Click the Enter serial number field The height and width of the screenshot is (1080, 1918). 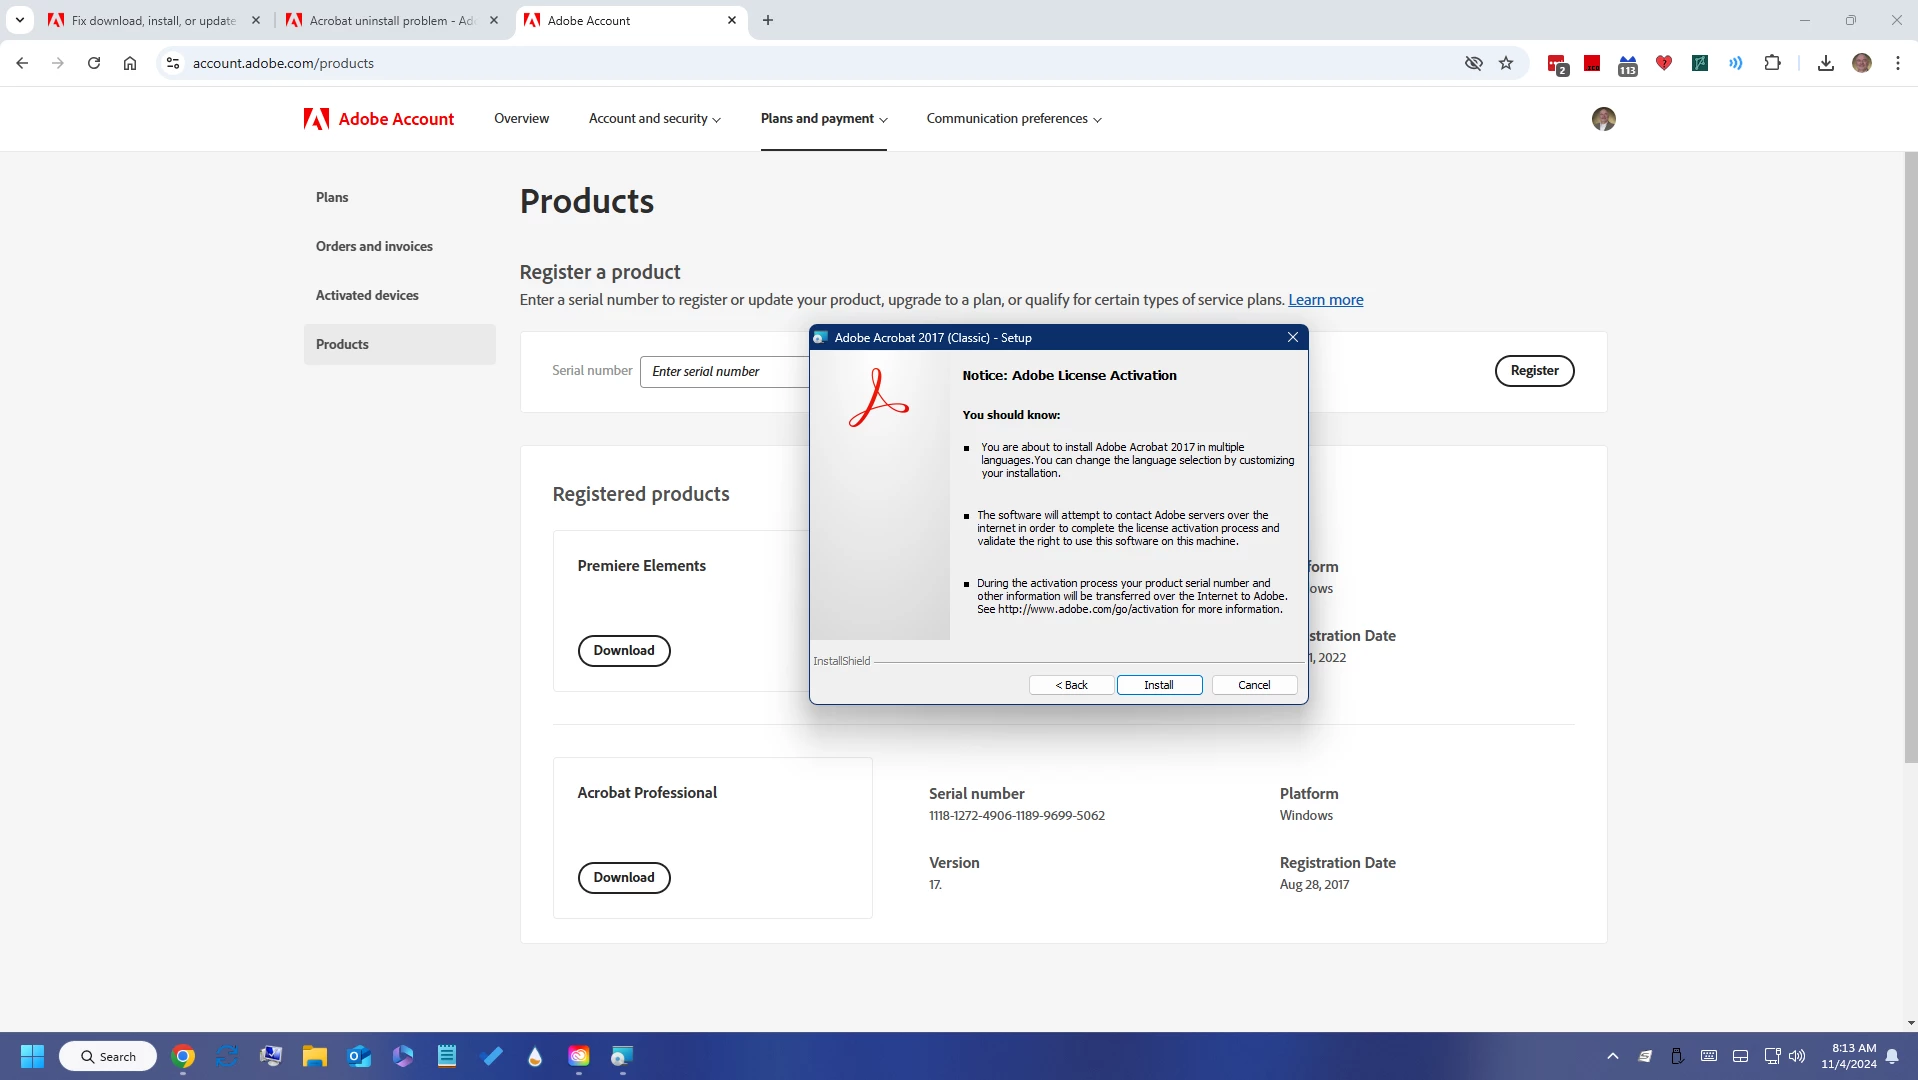point(725,371)
